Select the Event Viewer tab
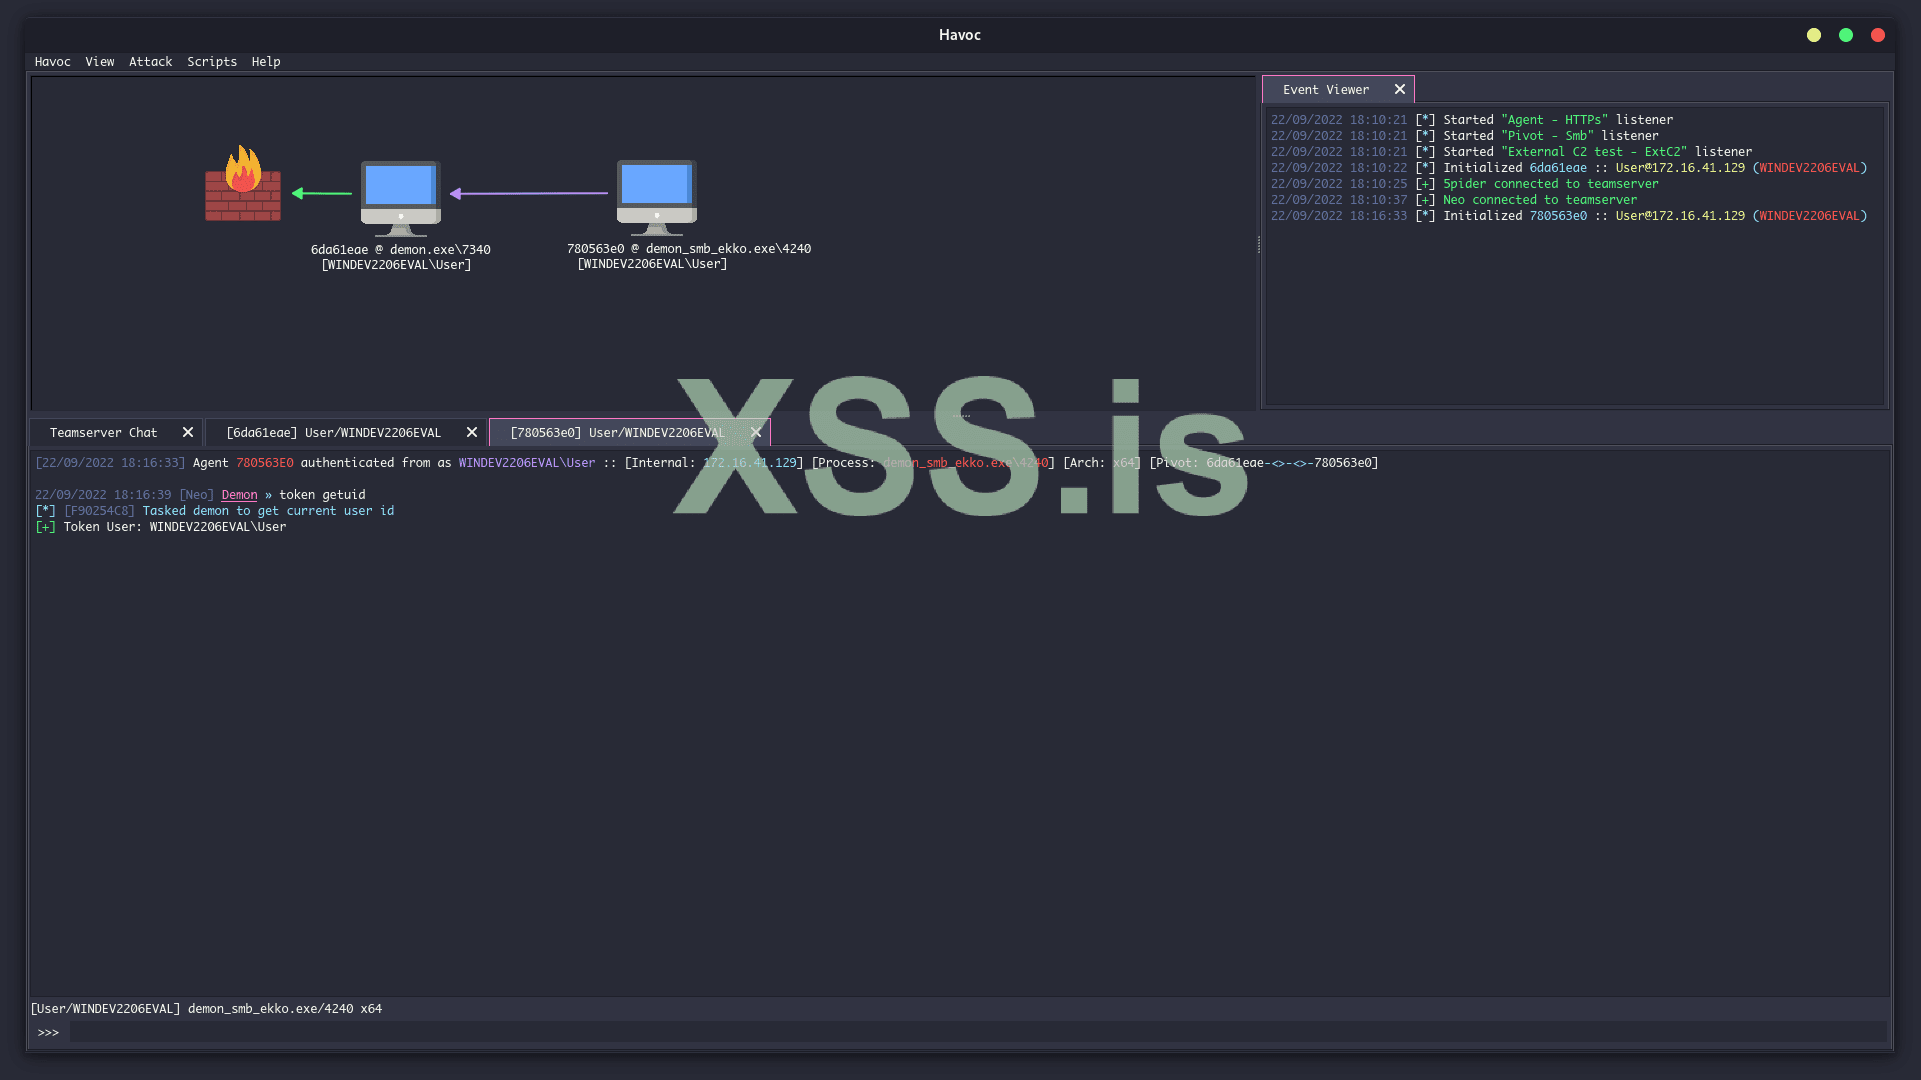 [x=1325, y=90]
